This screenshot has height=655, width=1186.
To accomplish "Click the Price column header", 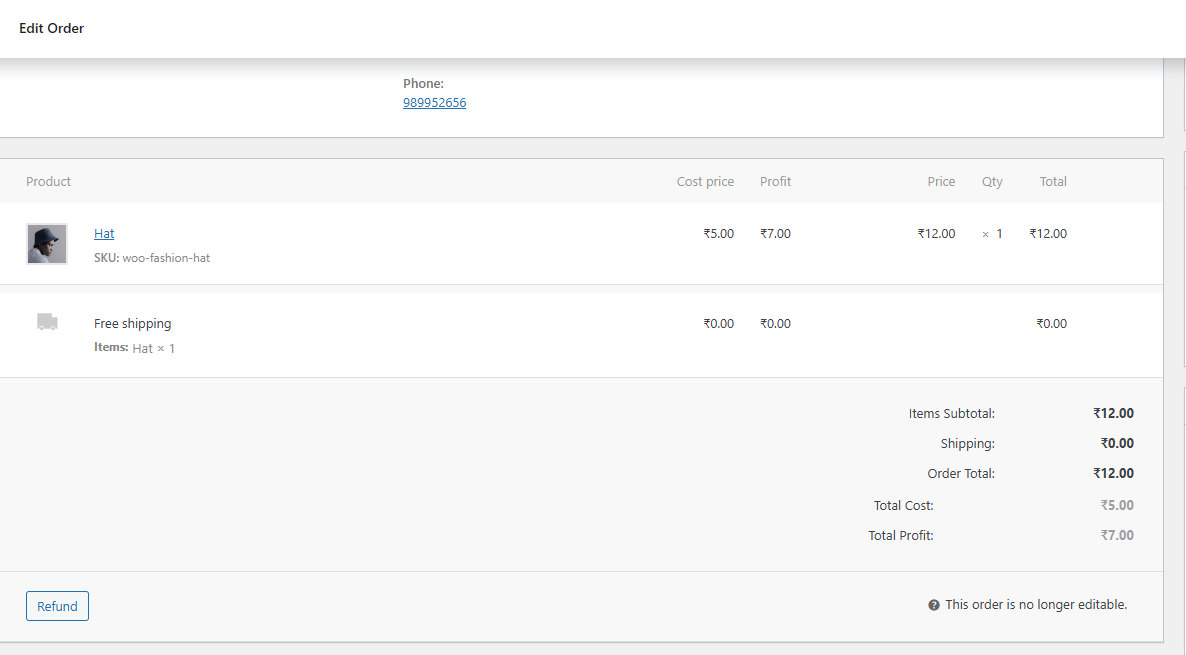I will click(x=941, y=182).
